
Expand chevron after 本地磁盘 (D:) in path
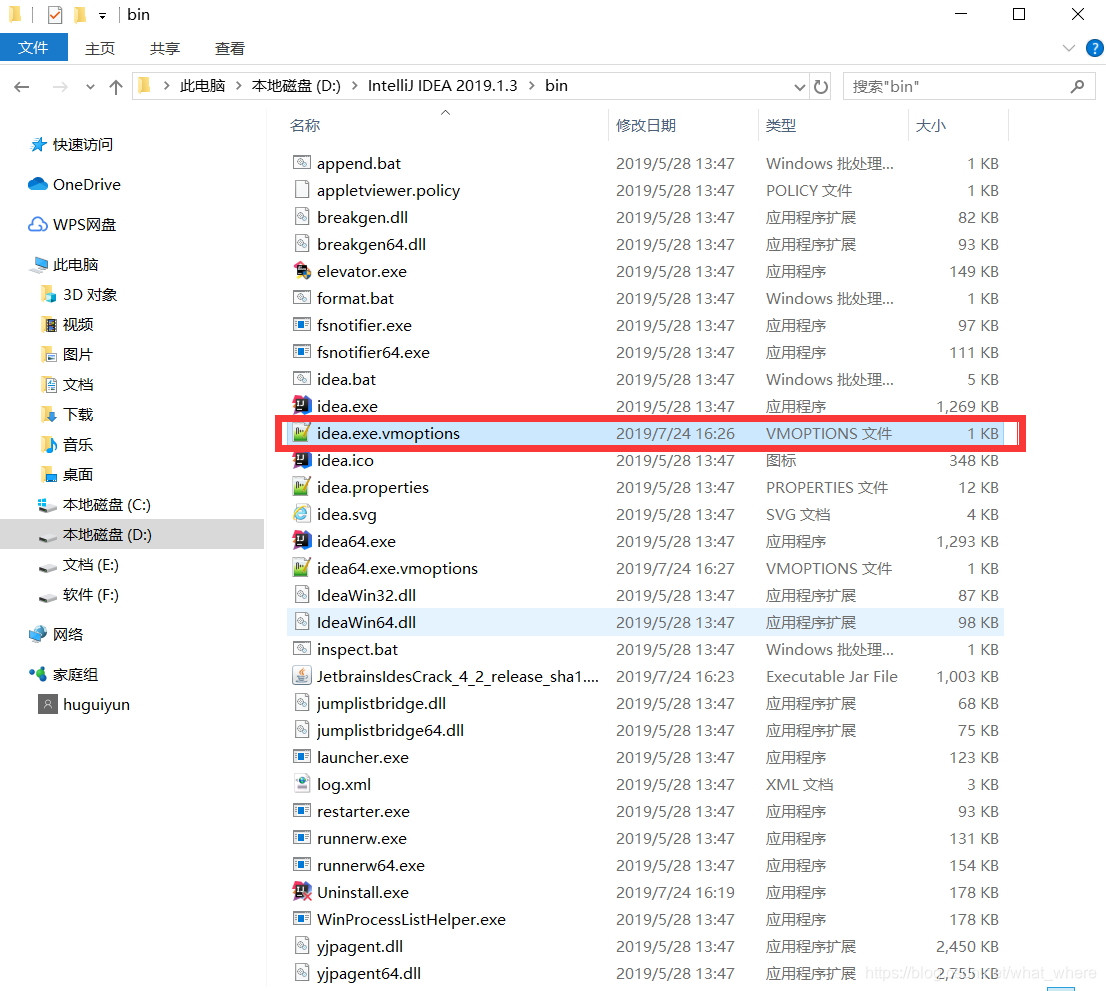point(354,86)
